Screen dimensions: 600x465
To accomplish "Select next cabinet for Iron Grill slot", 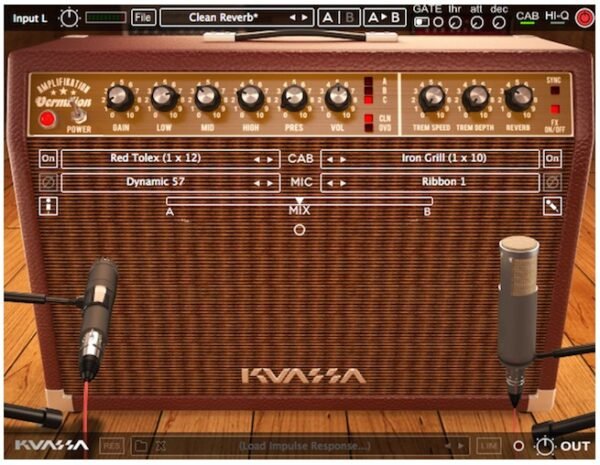I will (343, 159).
